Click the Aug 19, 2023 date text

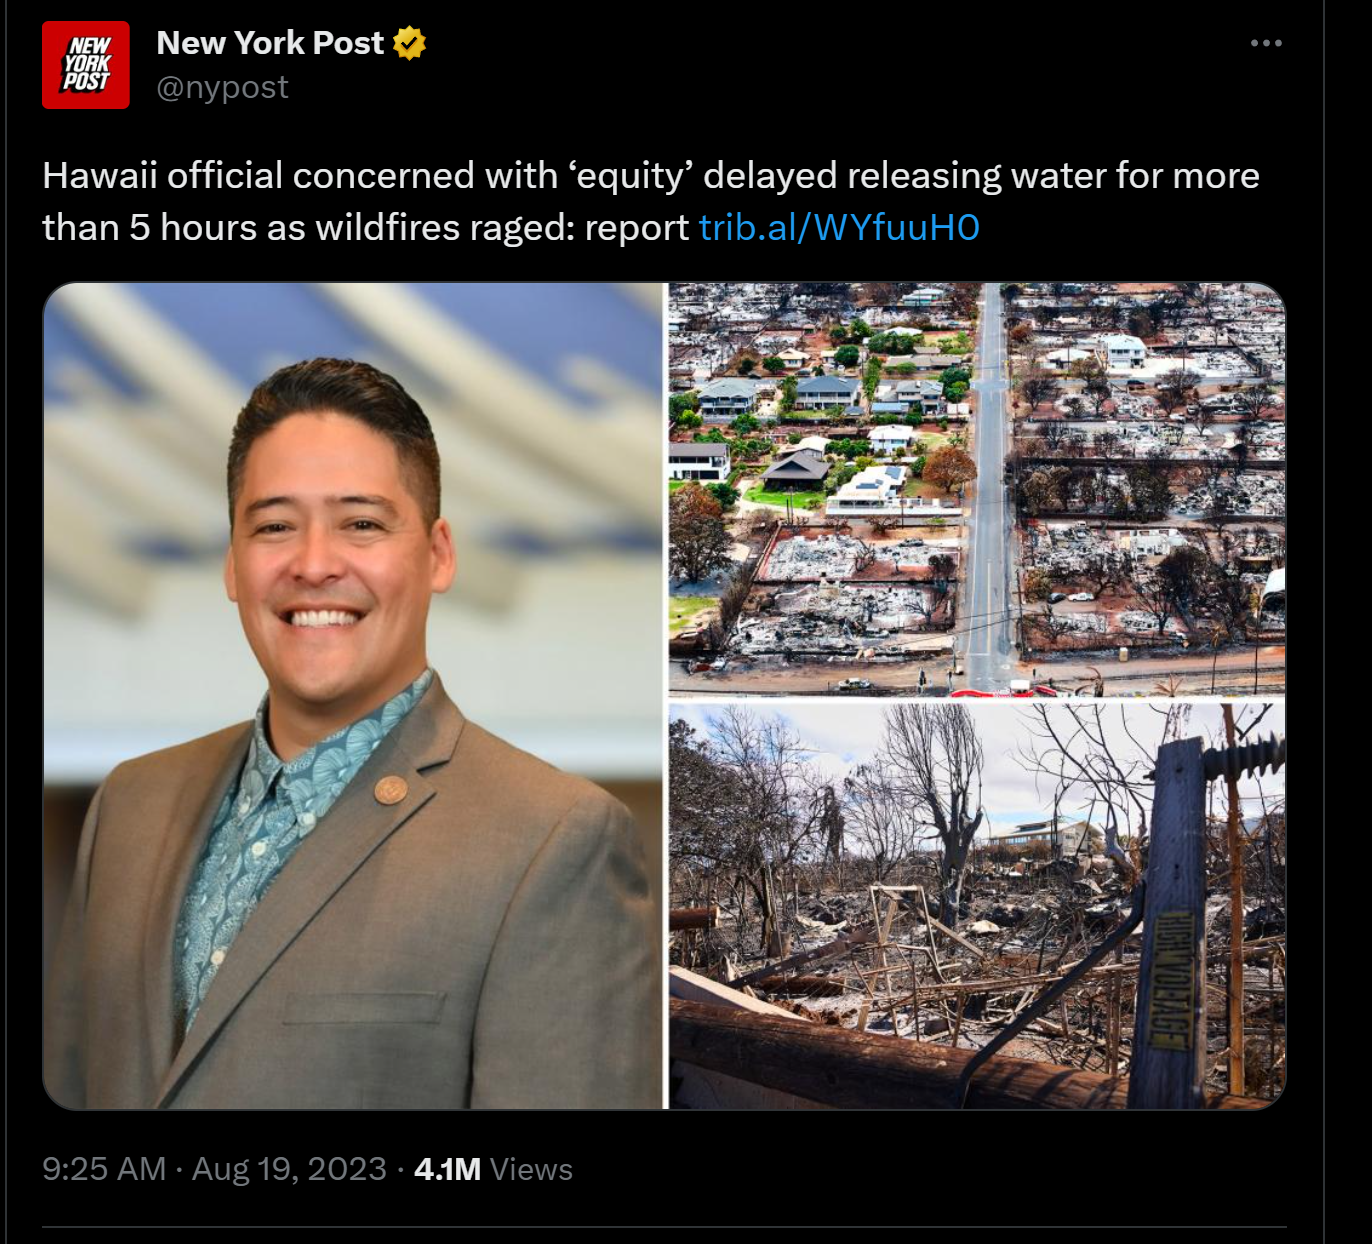pyautogui.click(x=289, y=1169)
